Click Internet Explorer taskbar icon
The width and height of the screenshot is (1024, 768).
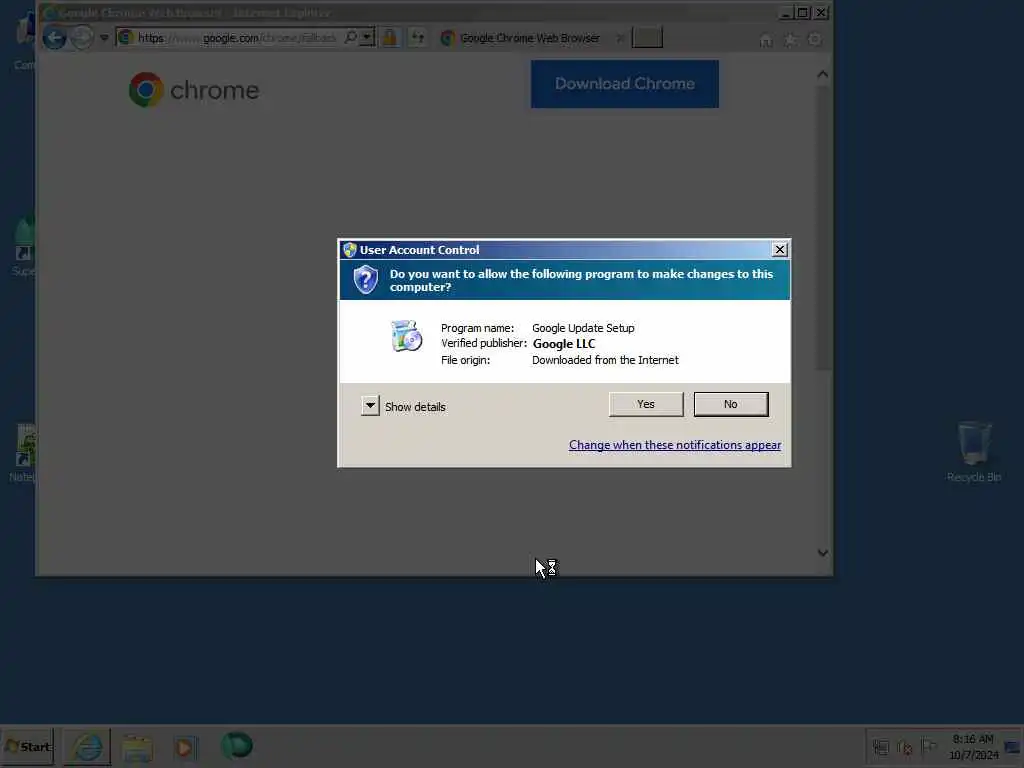click(x=87, y=747)
